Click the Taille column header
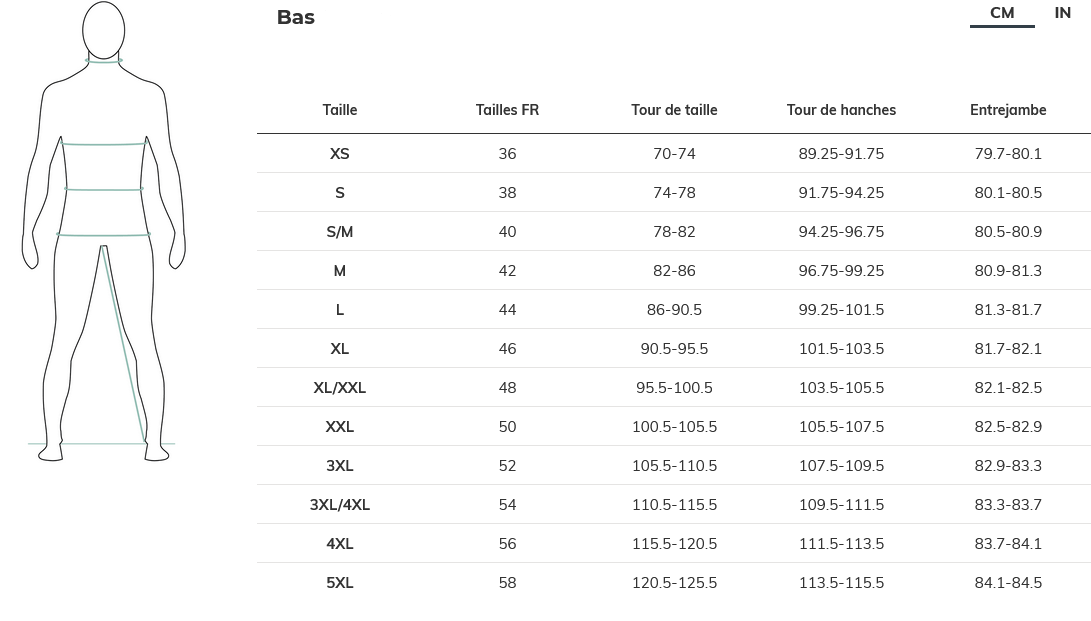This screenshot has width=1091, height=621. (x=340, y=110)
